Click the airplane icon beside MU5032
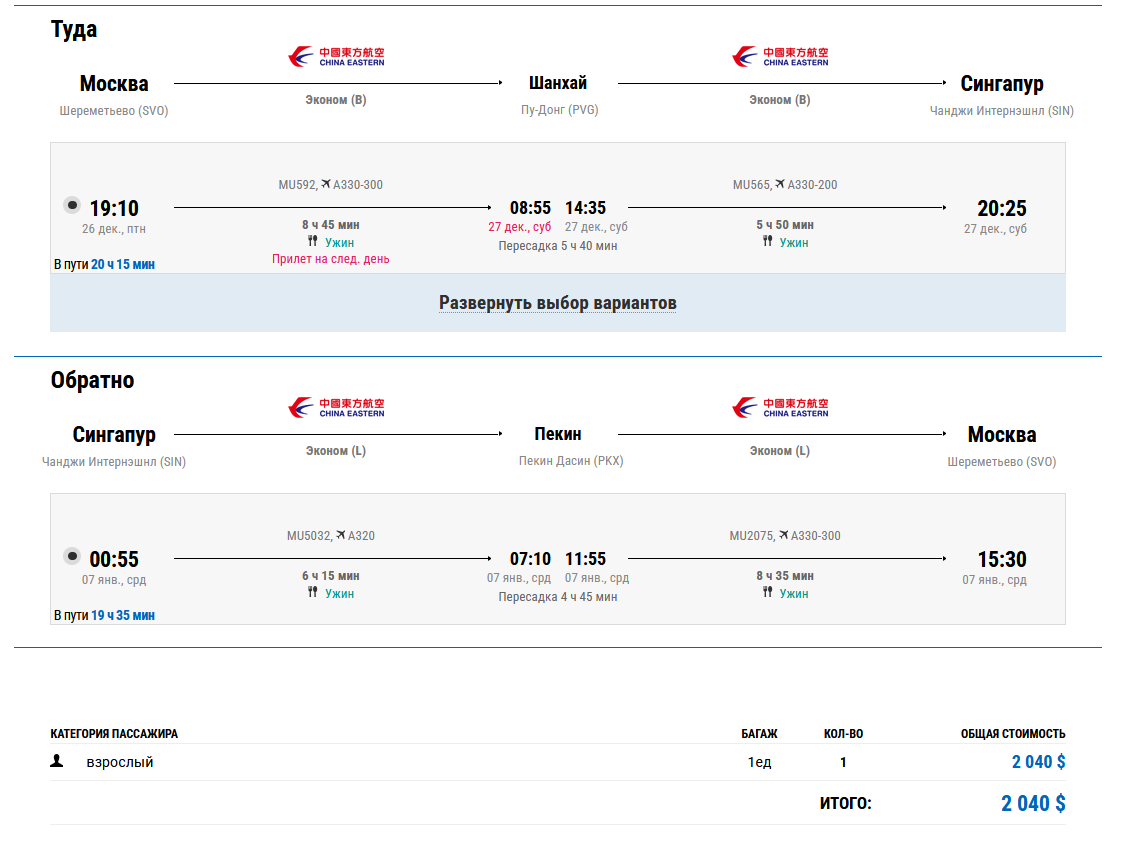 (x=341, y=535)
